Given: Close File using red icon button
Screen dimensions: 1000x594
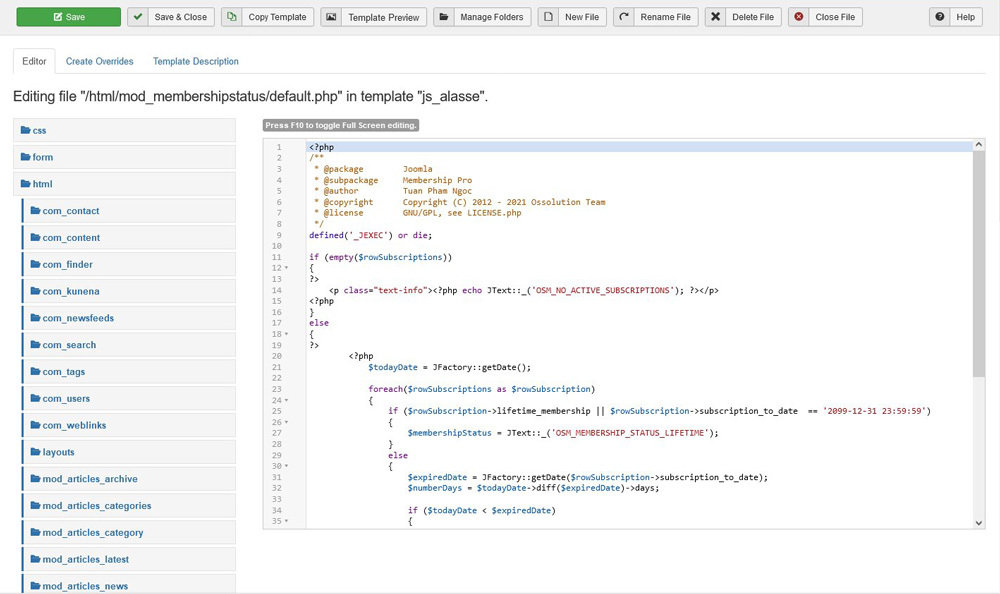Looking at the screenshot, I should [825, 17].
